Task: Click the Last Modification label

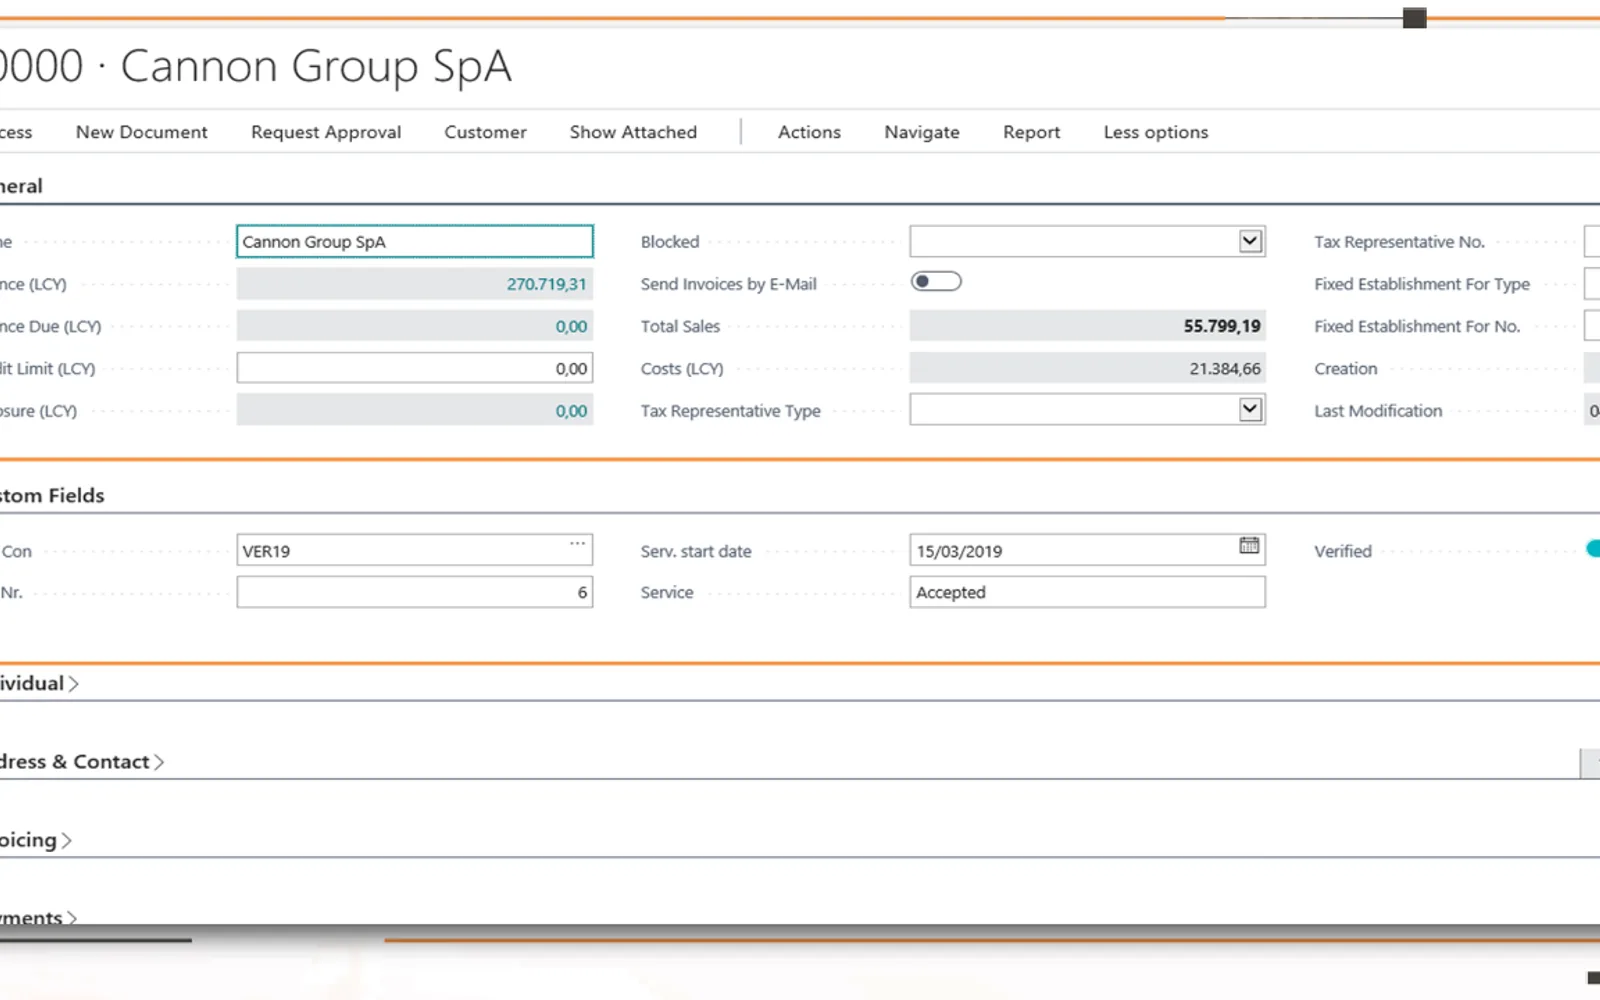Action: point(1378,411)
